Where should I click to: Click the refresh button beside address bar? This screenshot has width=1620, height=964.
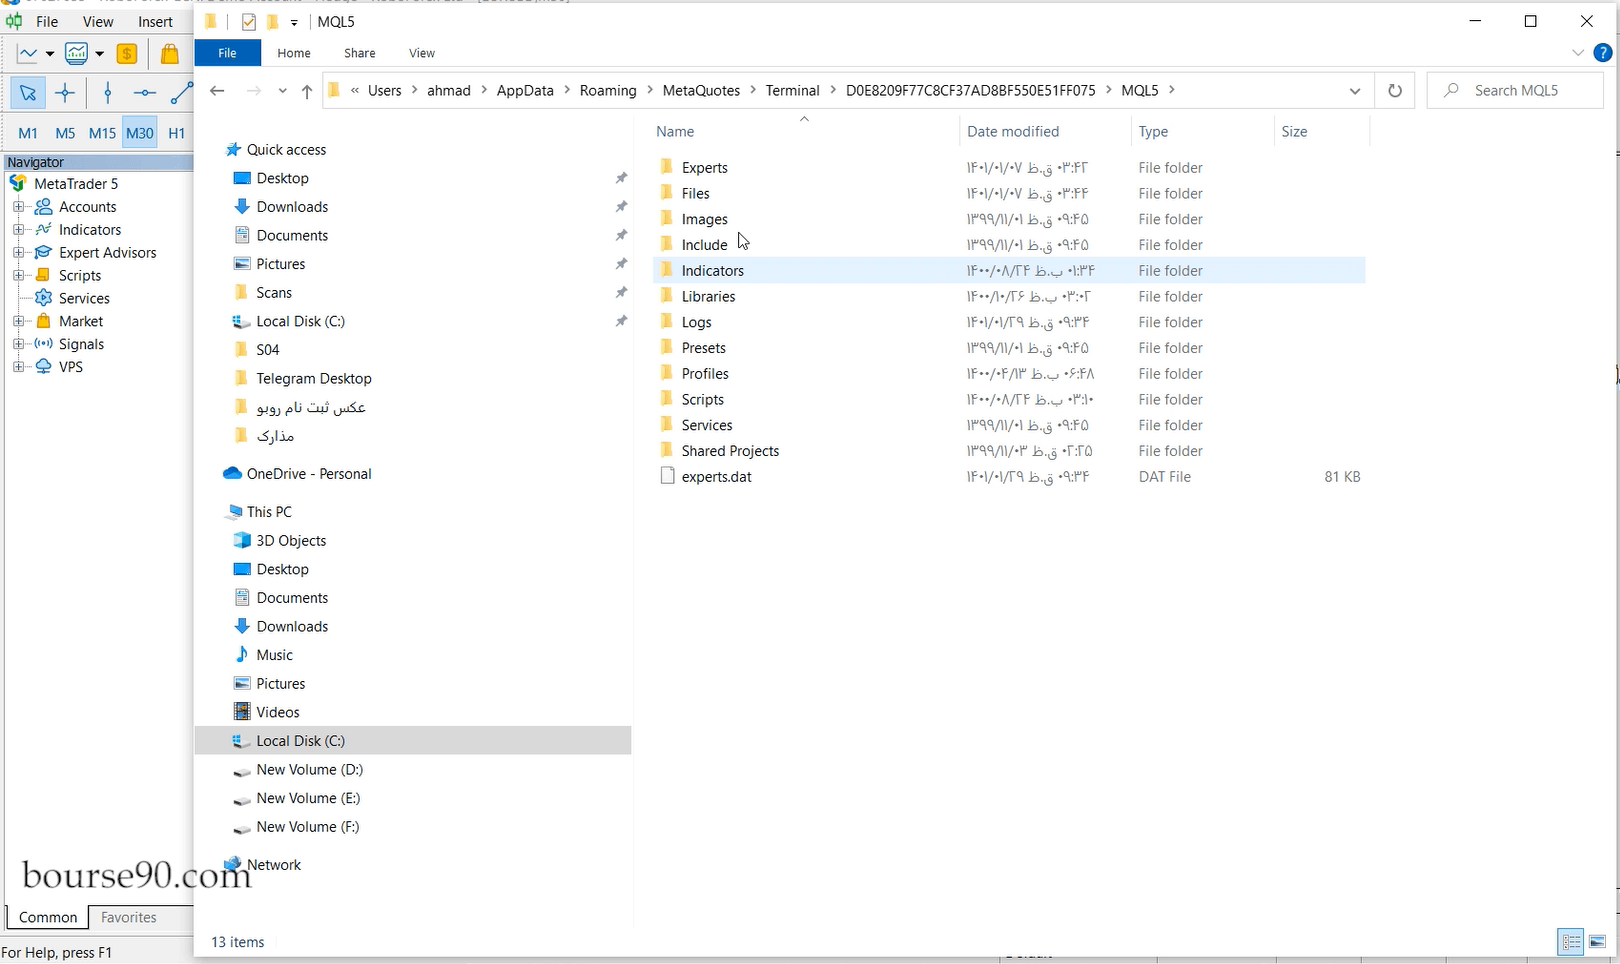click(x=1394, y=91)
